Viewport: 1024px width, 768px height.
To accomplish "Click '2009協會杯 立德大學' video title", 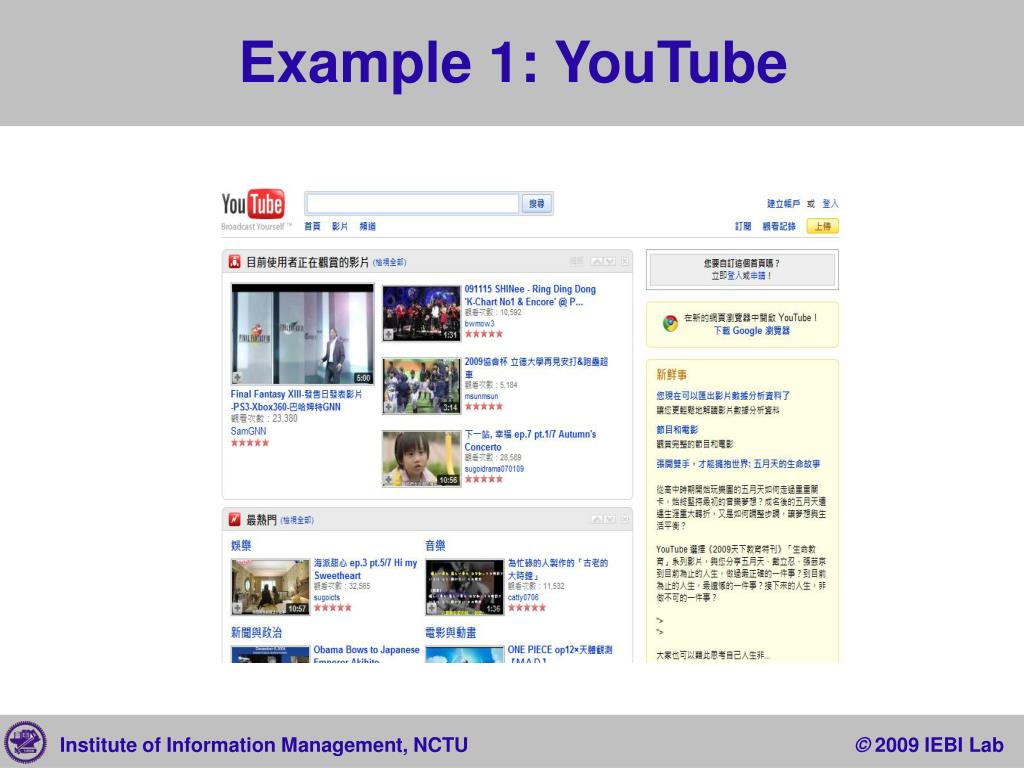I will click(x=536, y=368).
